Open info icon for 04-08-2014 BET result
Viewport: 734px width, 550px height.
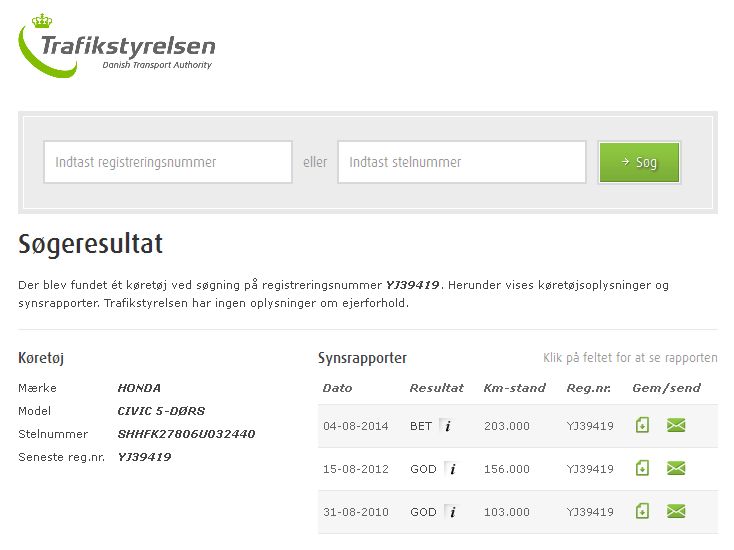pyautogui.click(x=448, y=426)
